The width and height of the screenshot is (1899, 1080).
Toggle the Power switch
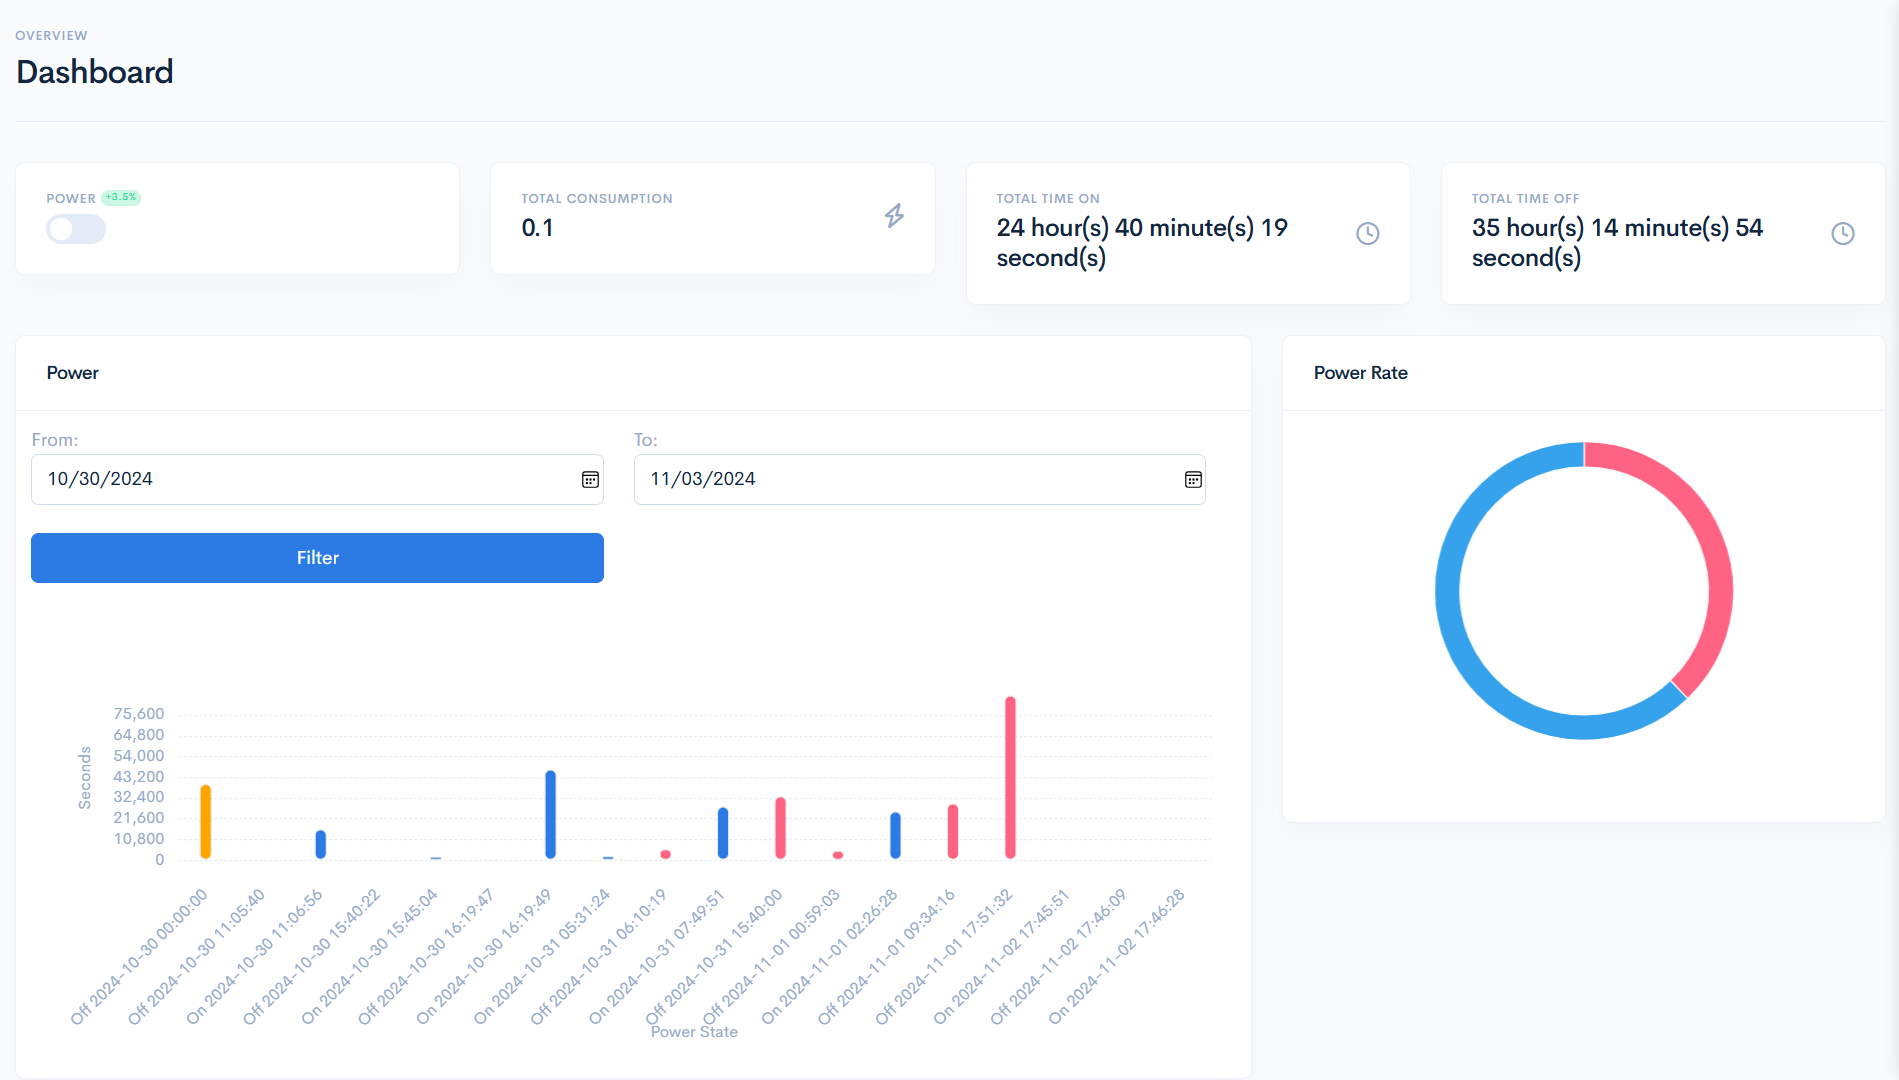76,229
